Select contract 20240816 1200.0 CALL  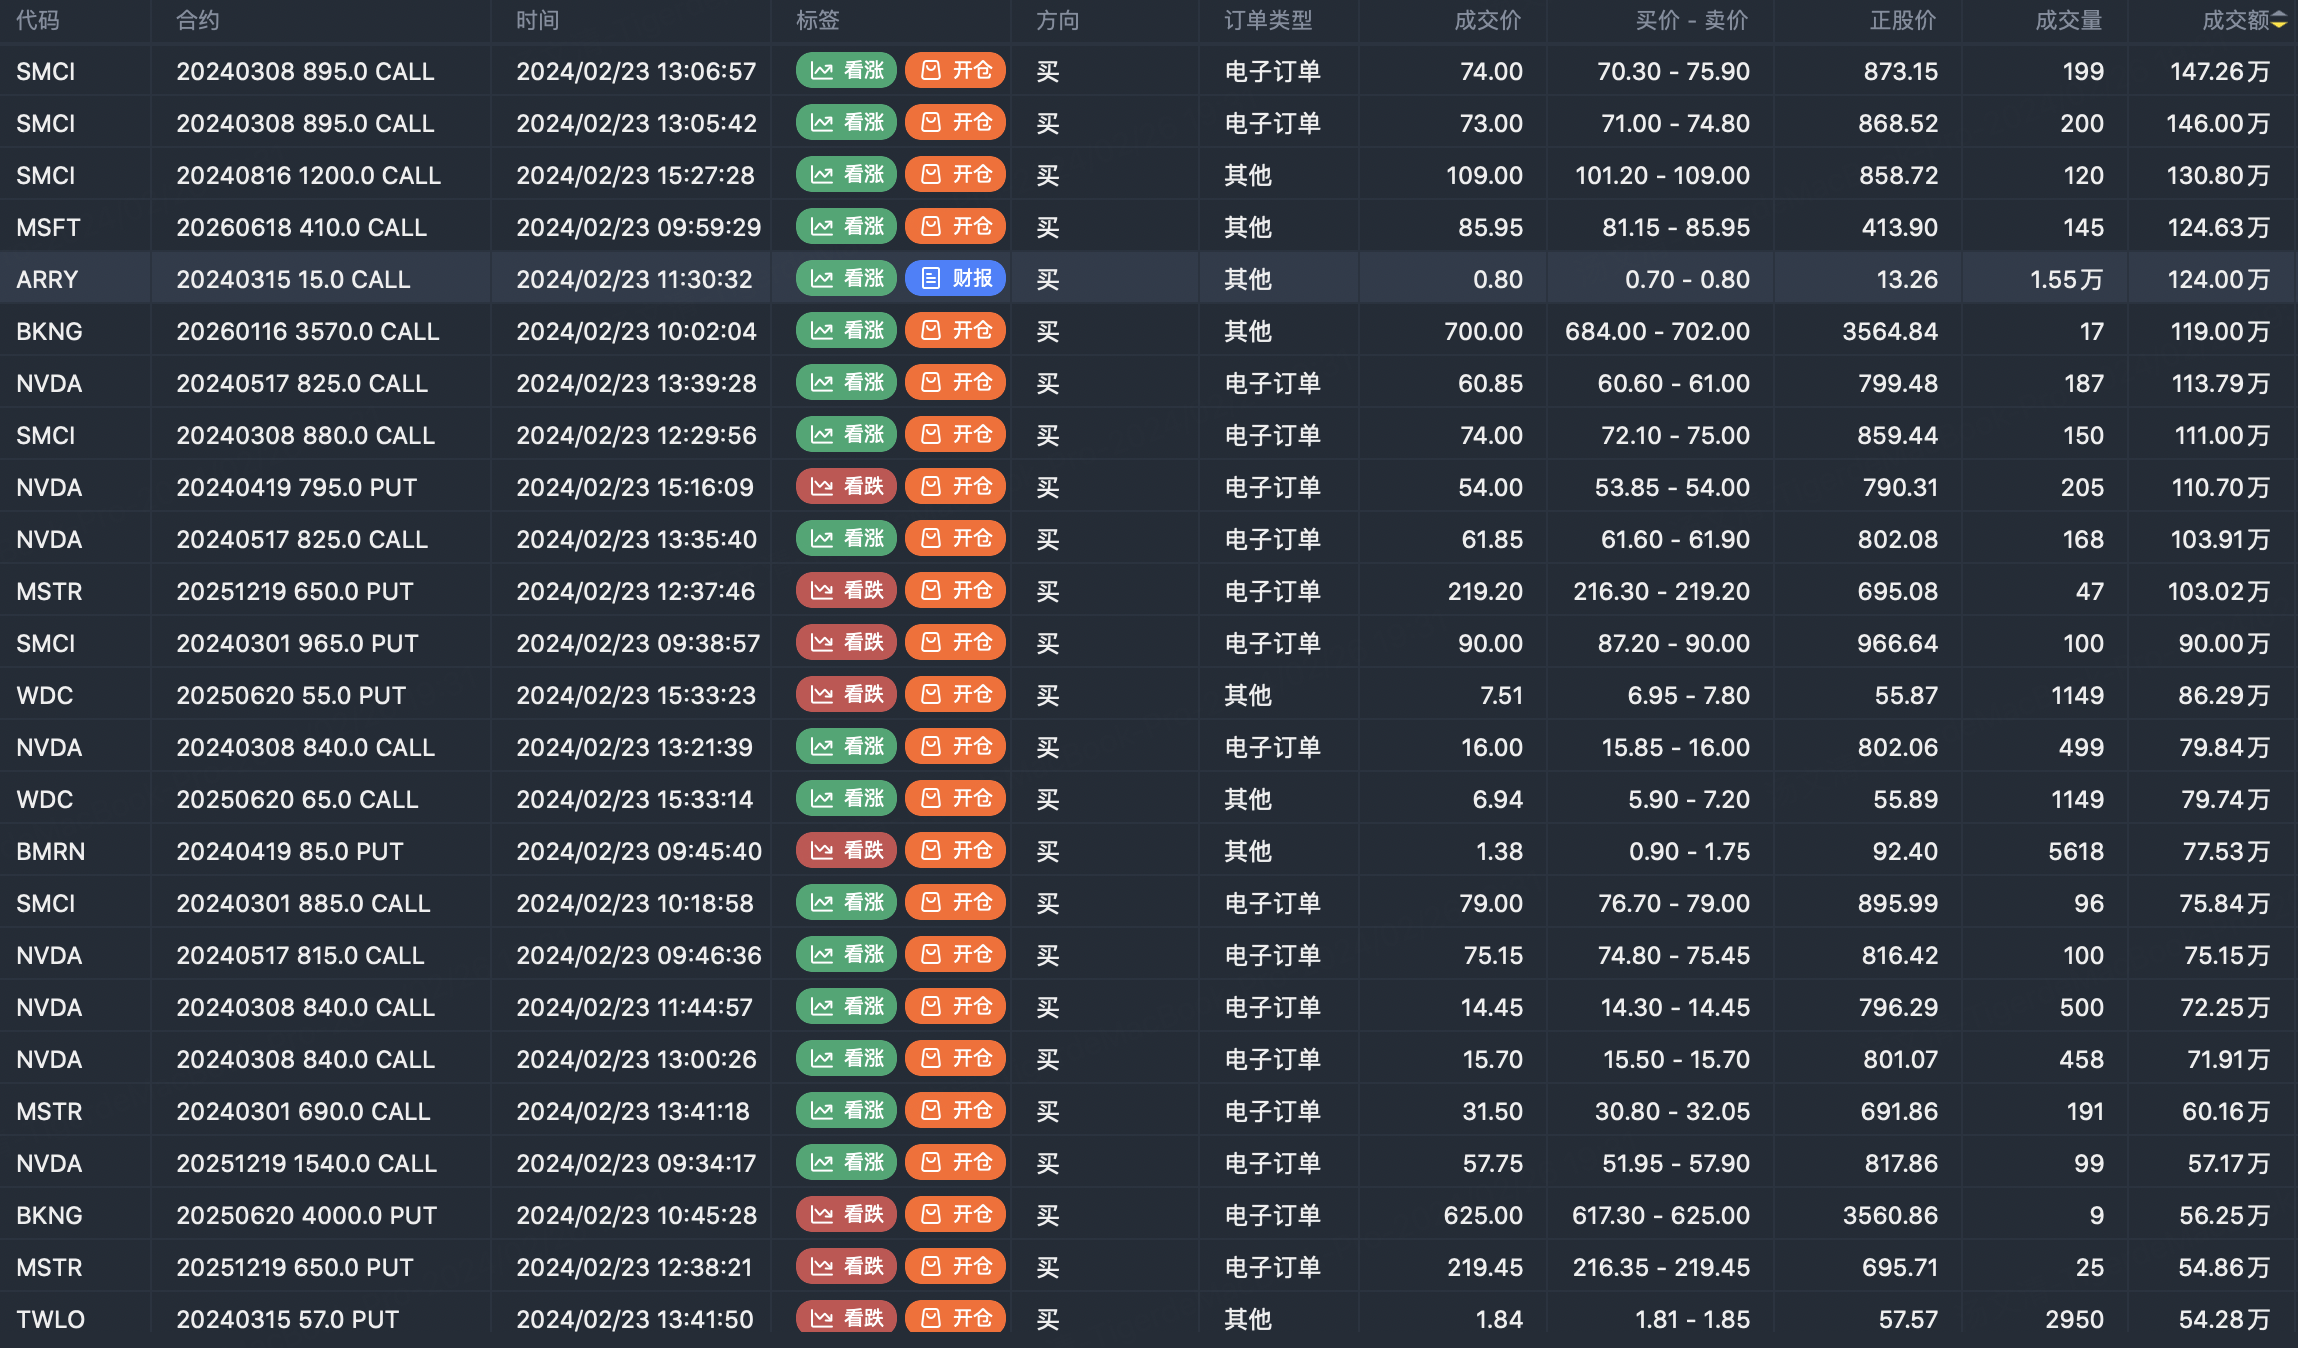[x=308, y=176]
